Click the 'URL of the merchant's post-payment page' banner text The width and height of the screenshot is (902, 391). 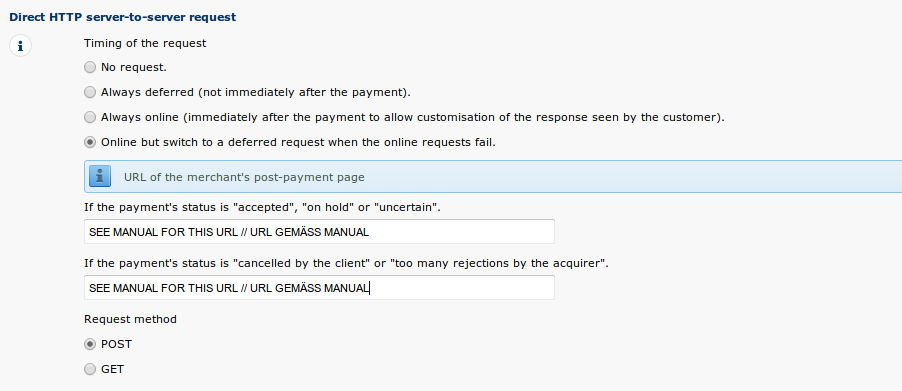click(x=244, y=177)
